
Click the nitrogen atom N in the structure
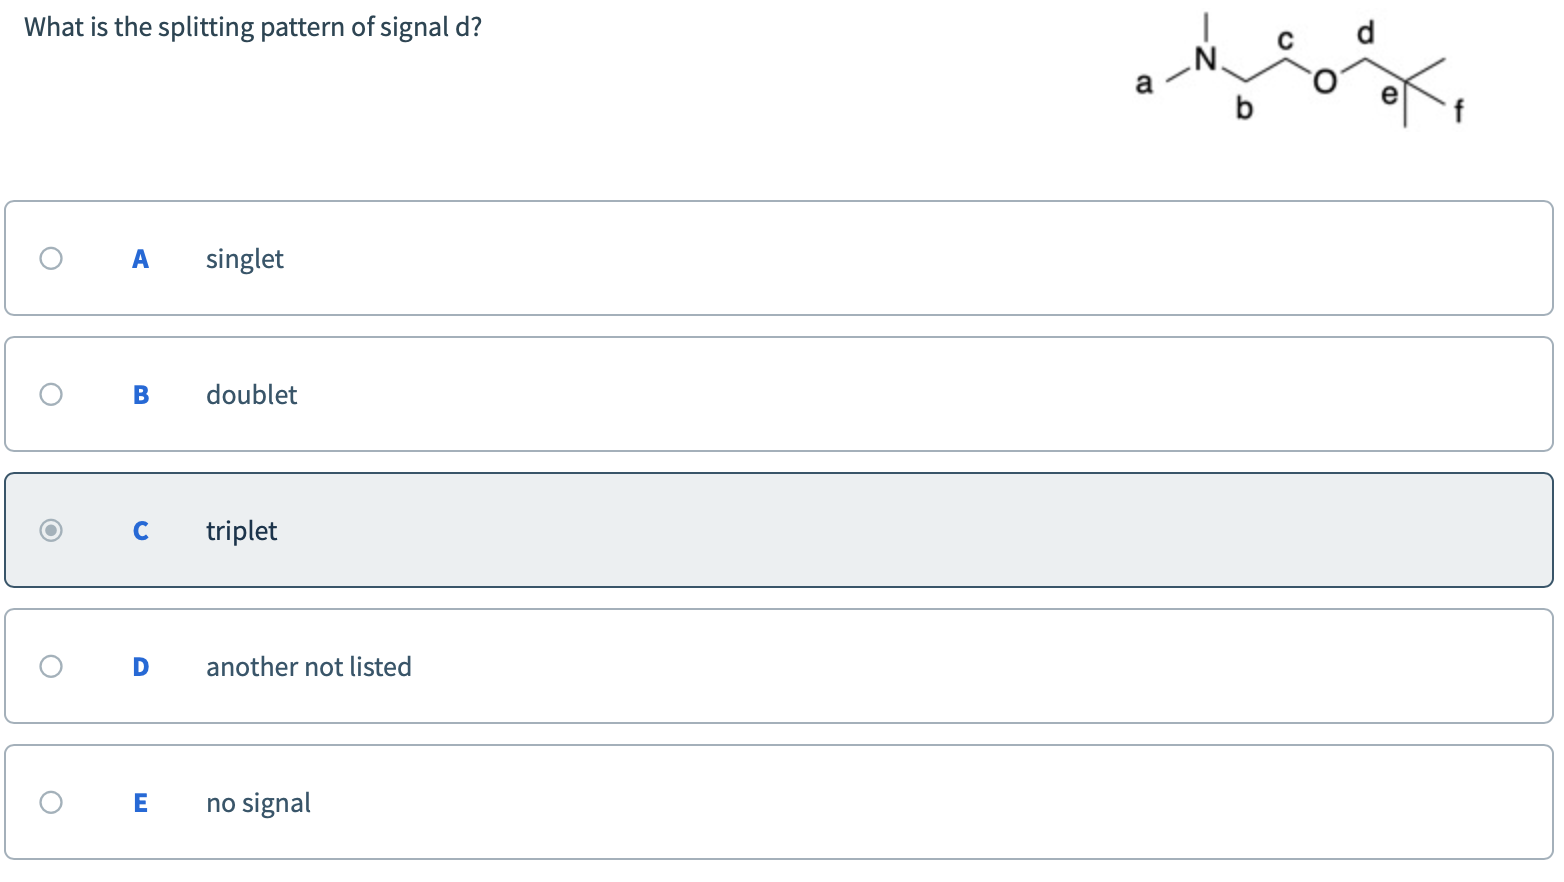(x=1205, y=57)
